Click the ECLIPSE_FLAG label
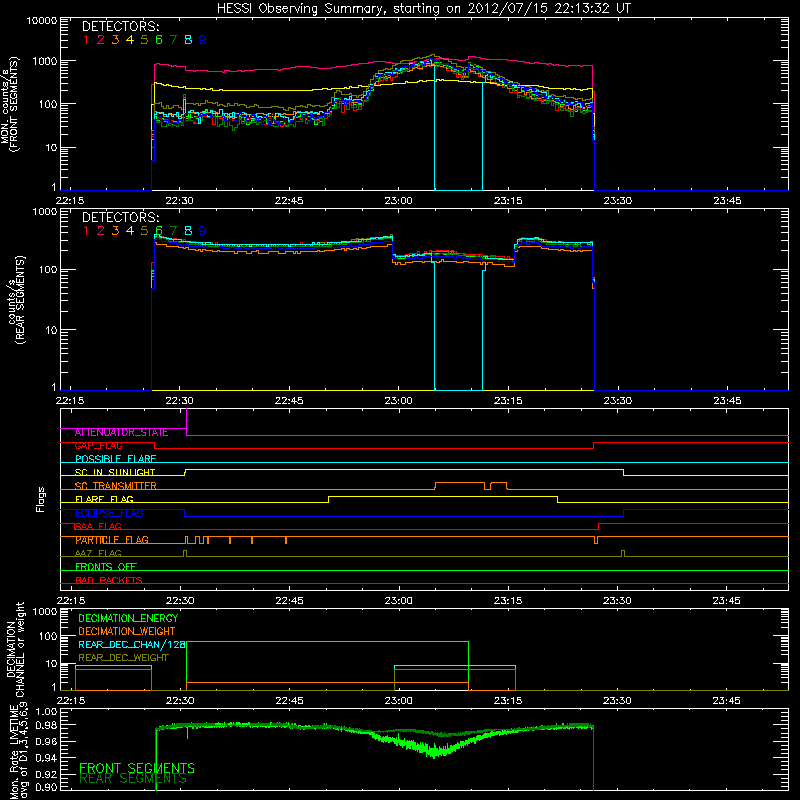 (109, 513)
